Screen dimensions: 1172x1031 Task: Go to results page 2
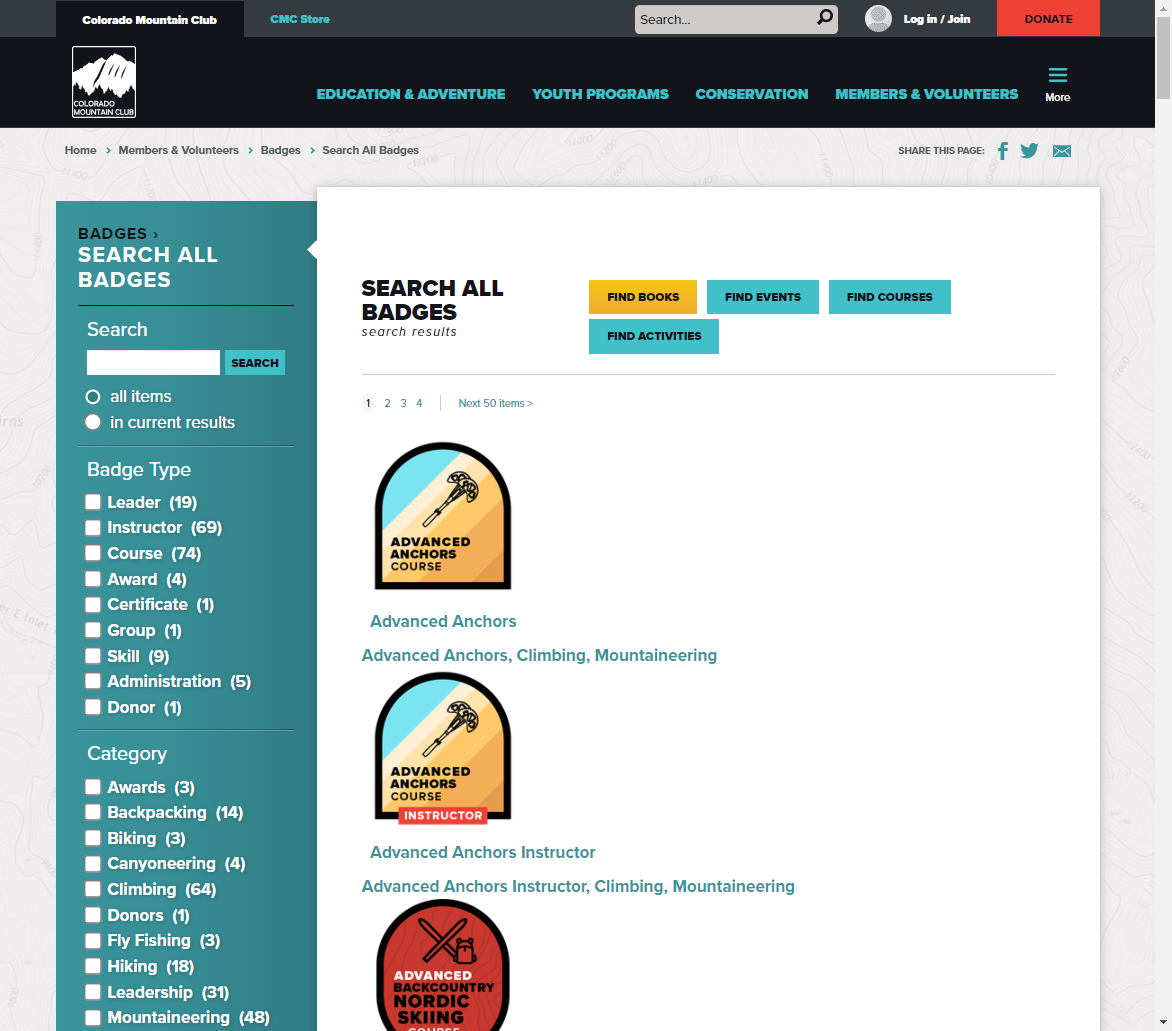387,403
